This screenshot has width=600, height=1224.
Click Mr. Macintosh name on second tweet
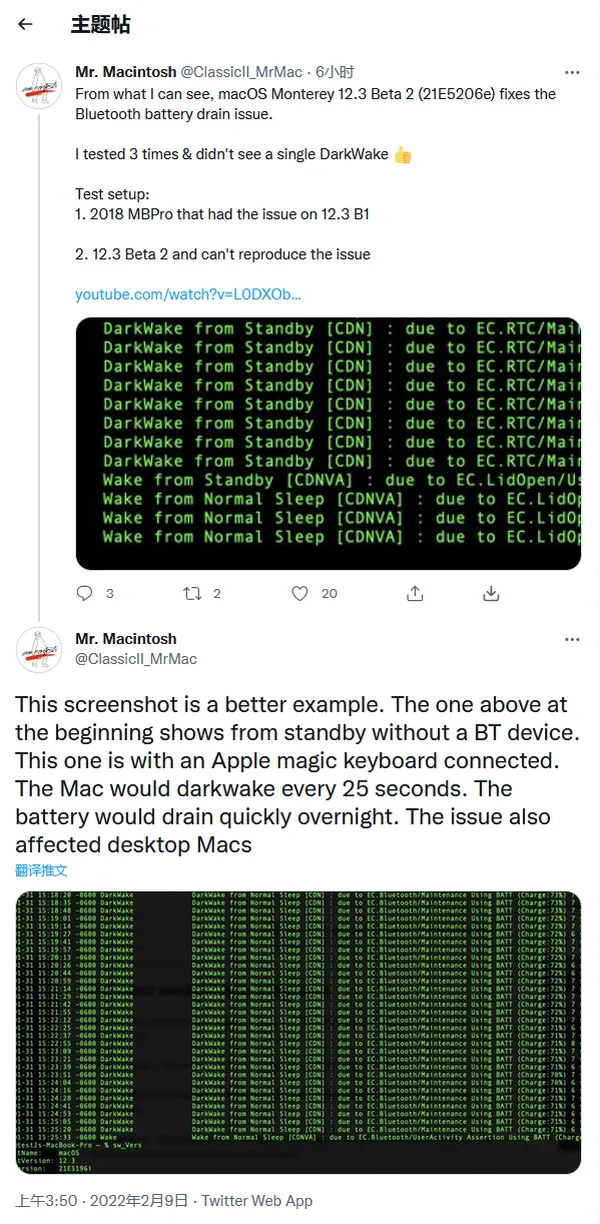(x=125, y=639)
